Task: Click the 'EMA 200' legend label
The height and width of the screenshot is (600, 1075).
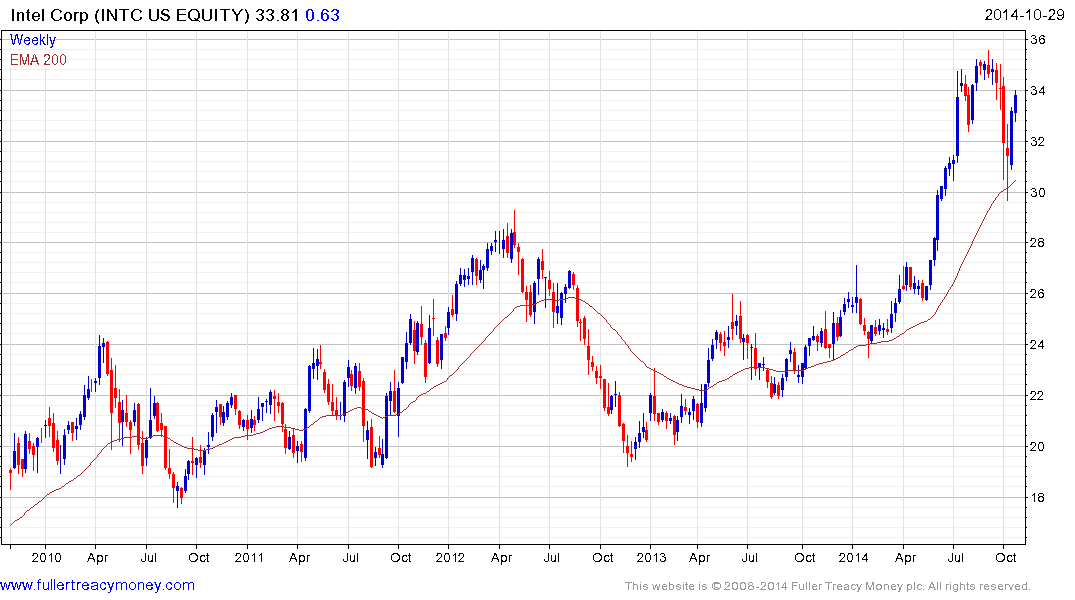Action: click(x=38, y=60)
